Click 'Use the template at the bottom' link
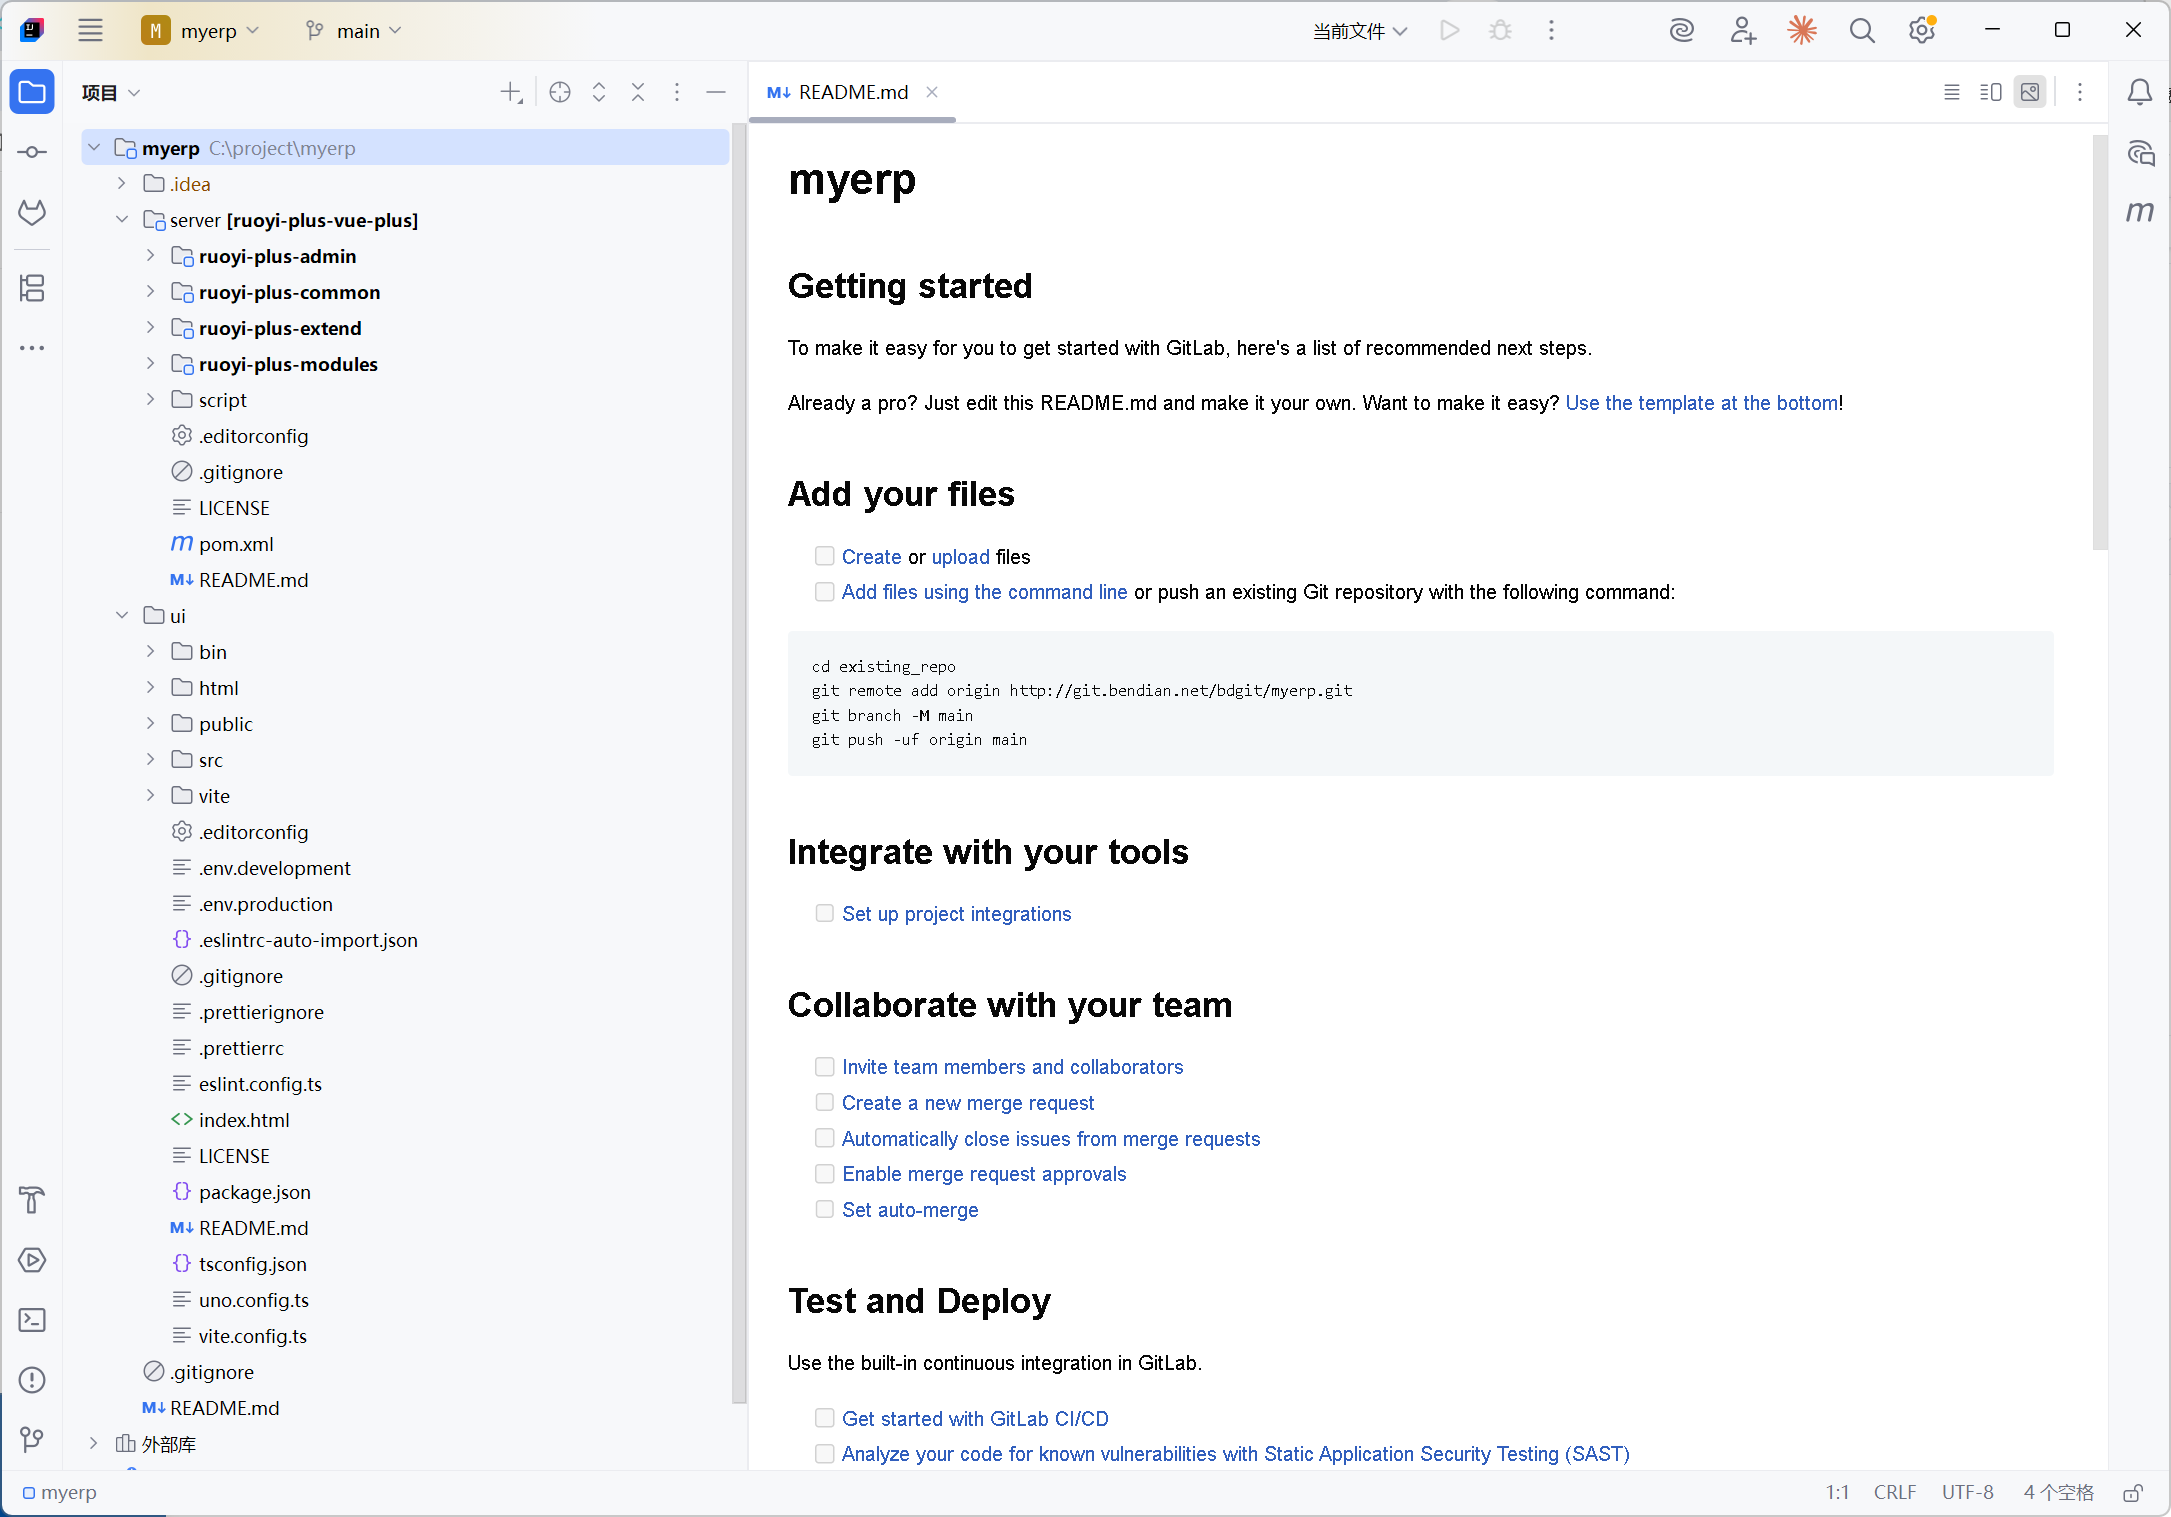 pyautogui.click(x=1701, y=403)
